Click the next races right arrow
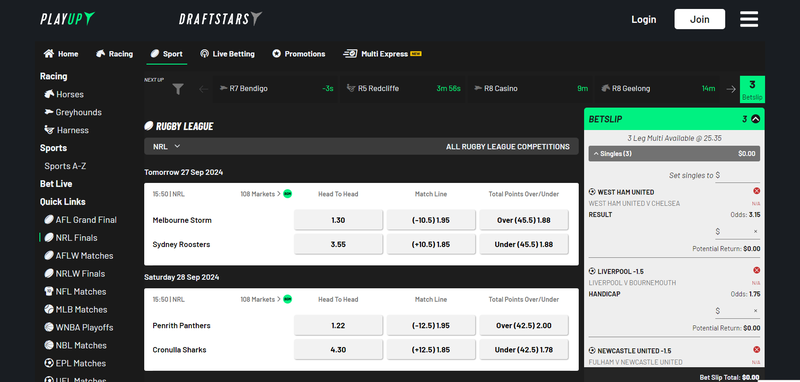This screenshot has height=382, width=800. click(731, 89)
